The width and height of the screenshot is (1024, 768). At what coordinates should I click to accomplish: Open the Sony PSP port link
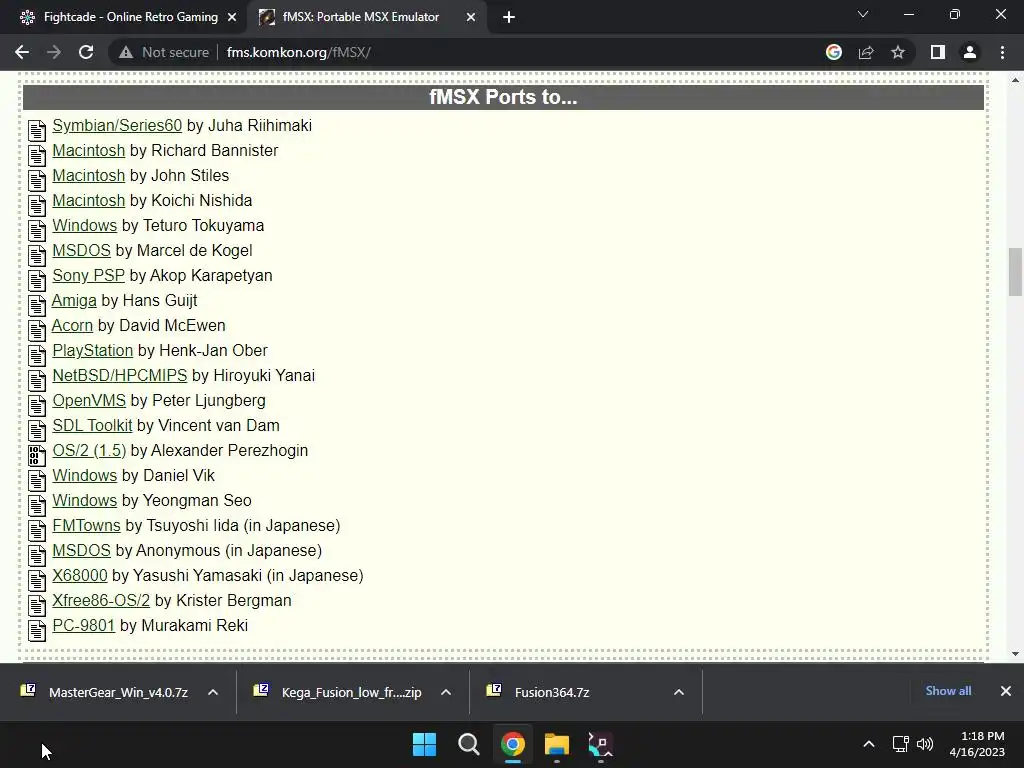pos(88,276)
